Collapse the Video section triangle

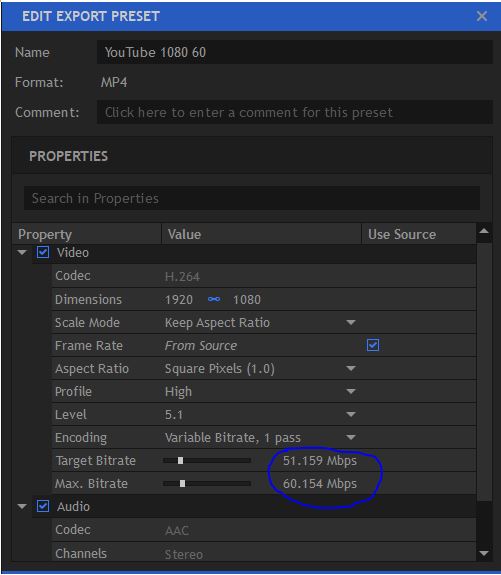22,252
